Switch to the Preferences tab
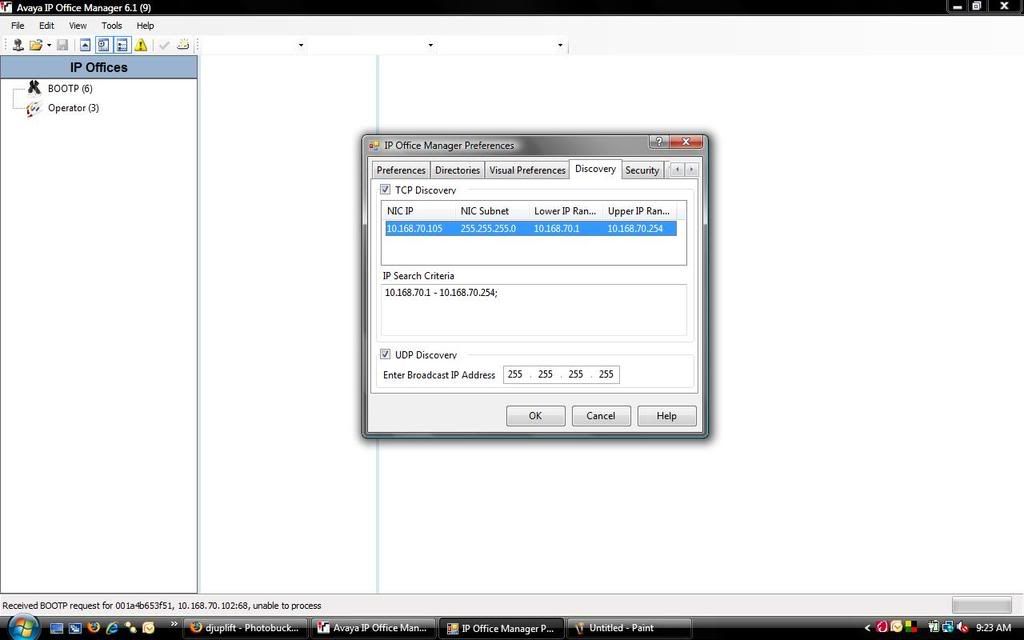Image resolution: width=1024 pixels, height=640 pixels. click(x=401, y=170)
